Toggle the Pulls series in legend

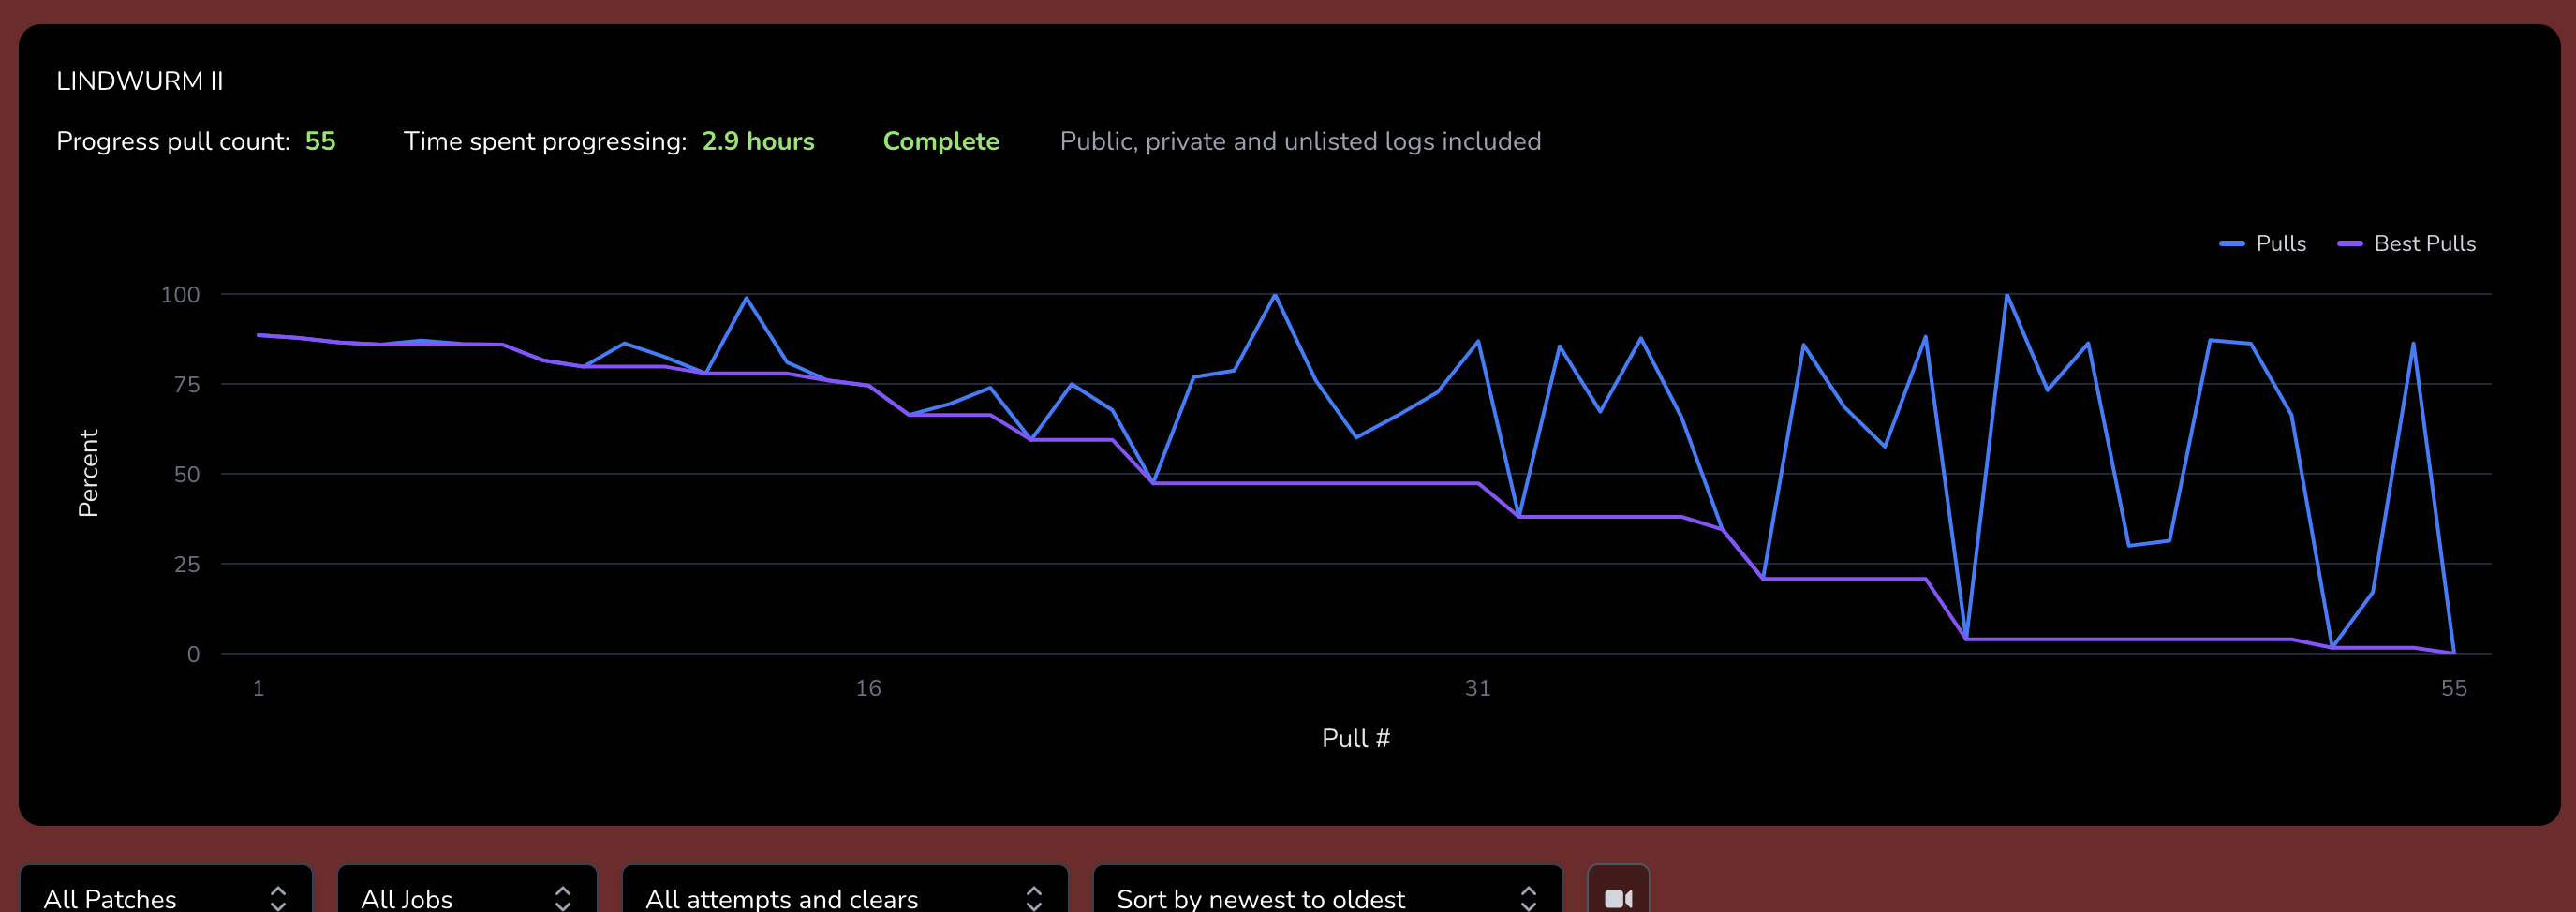tap(2262, 244)
